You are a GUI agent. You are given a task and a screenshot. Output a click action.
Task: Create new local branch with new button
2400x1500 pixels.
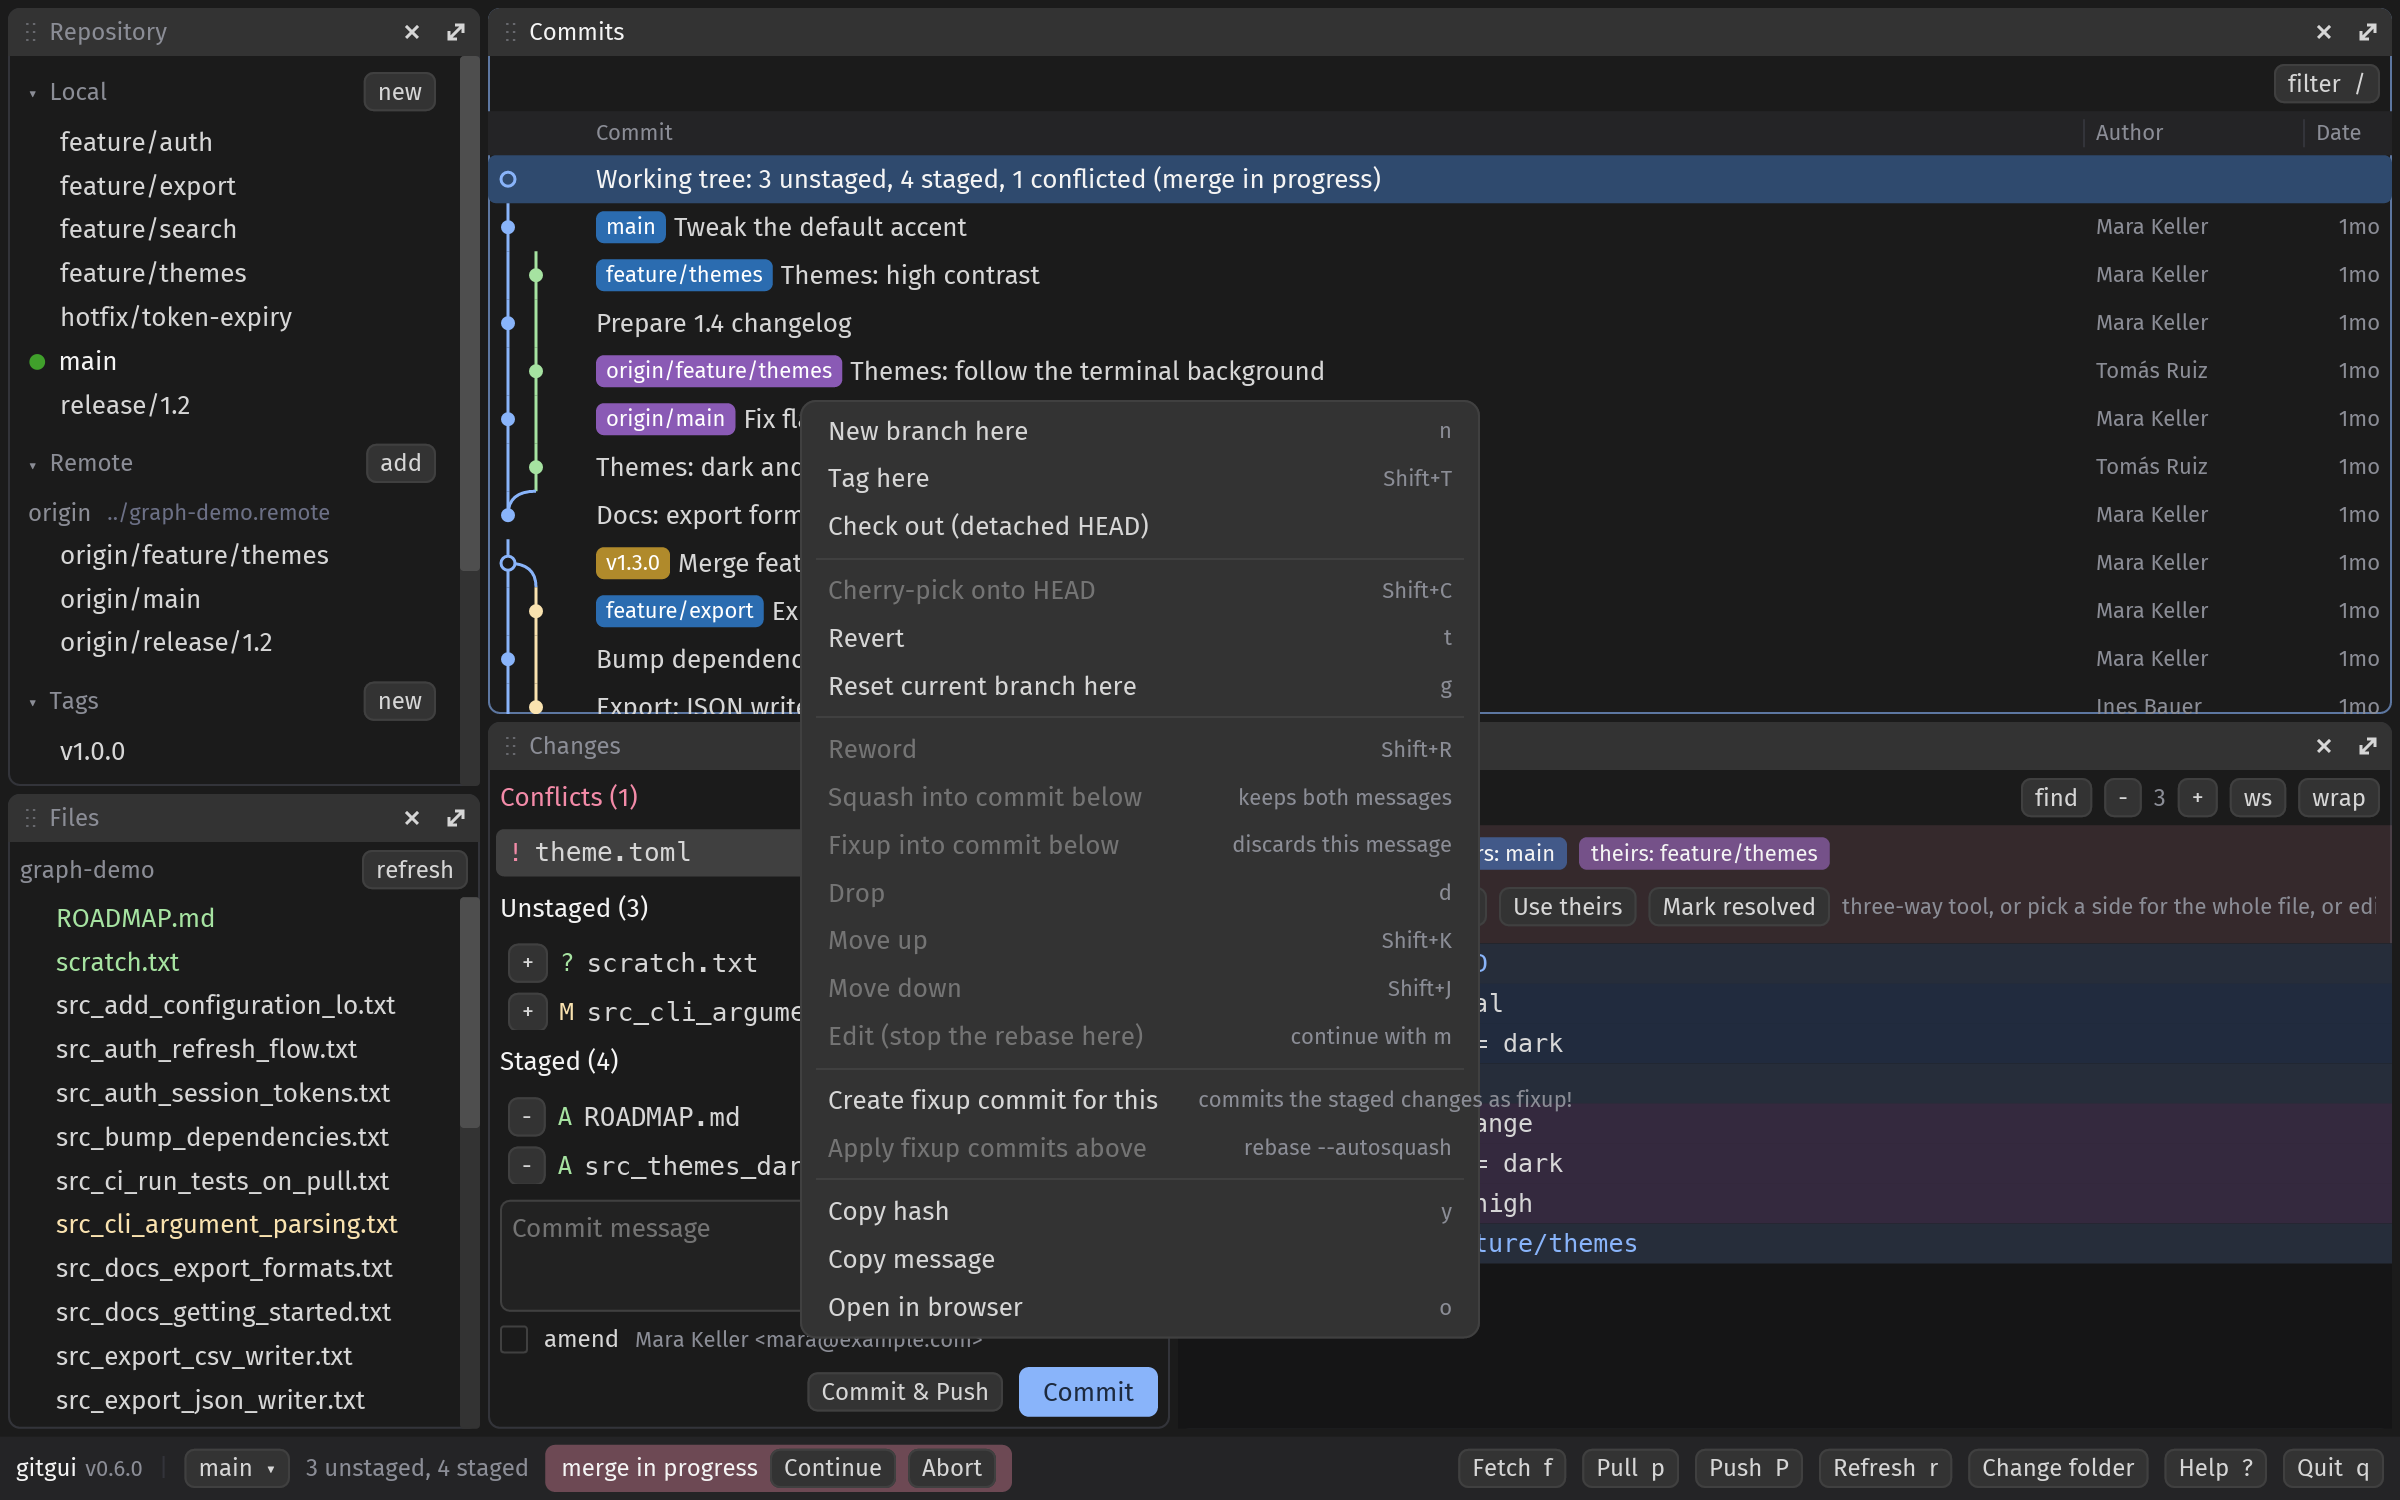[x=399, y=92]
